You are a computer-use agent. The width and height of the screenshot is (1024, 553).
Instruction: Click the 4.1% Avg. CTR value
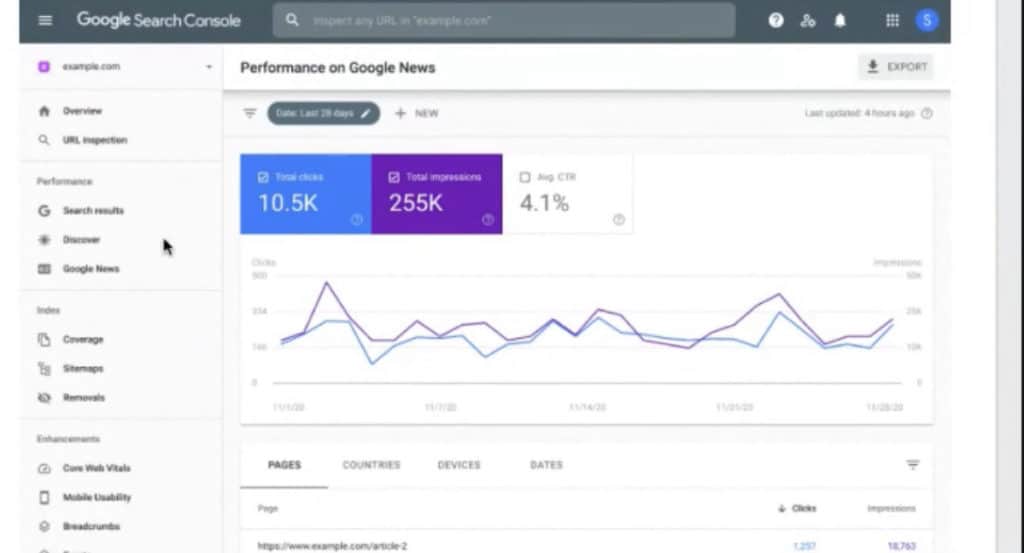544,204
